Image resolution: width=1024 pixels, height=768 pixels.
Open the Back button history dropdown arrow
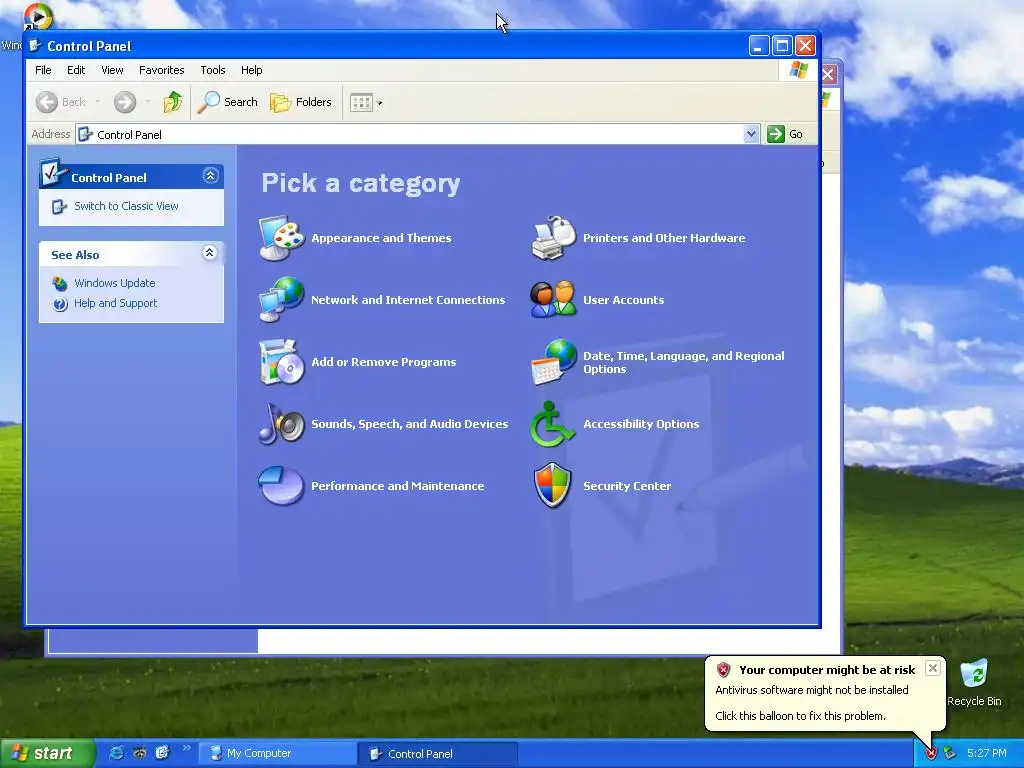[98, 102]
